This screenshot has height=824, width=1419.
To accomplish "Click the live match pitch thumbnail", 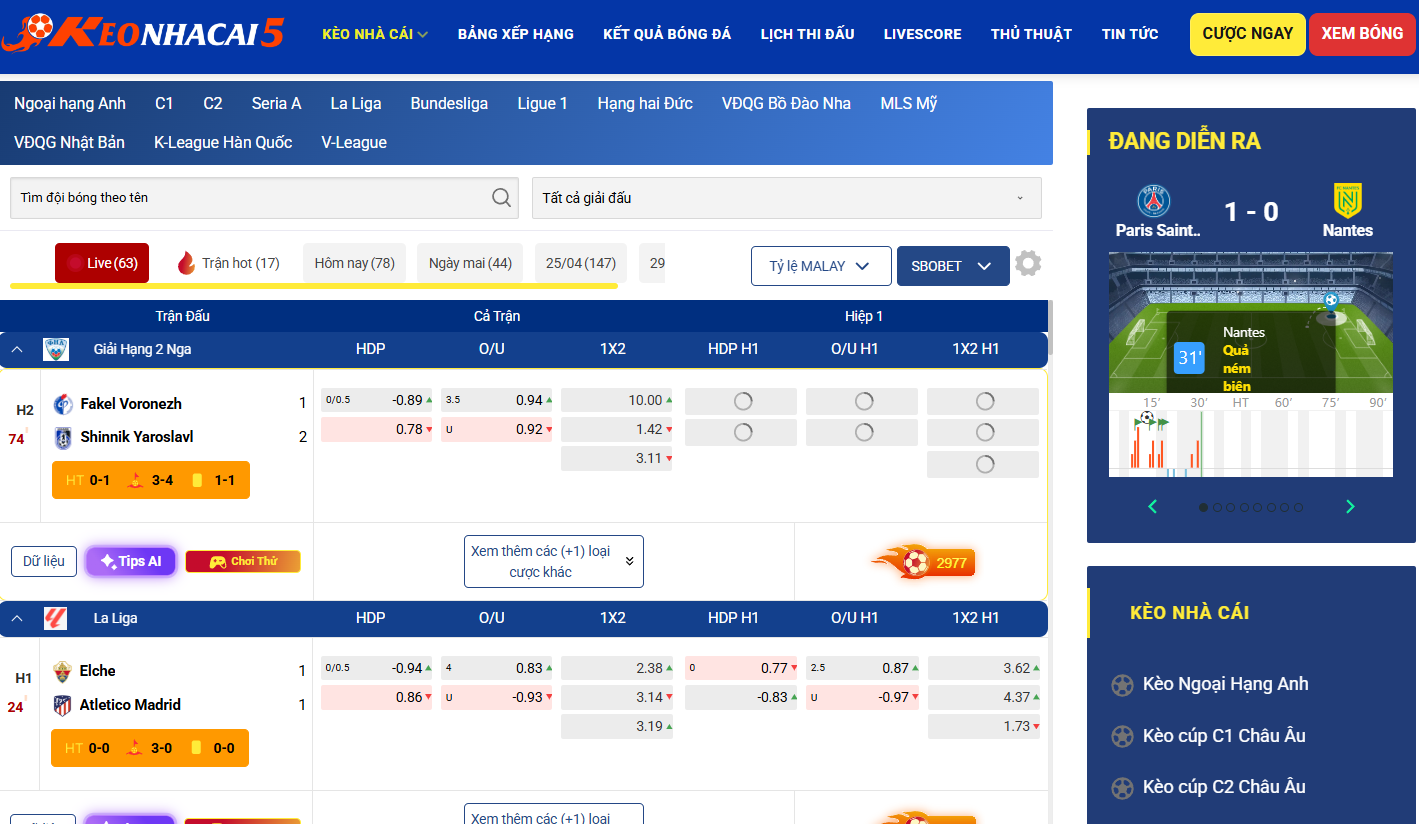I will (x=1251, y=322).
